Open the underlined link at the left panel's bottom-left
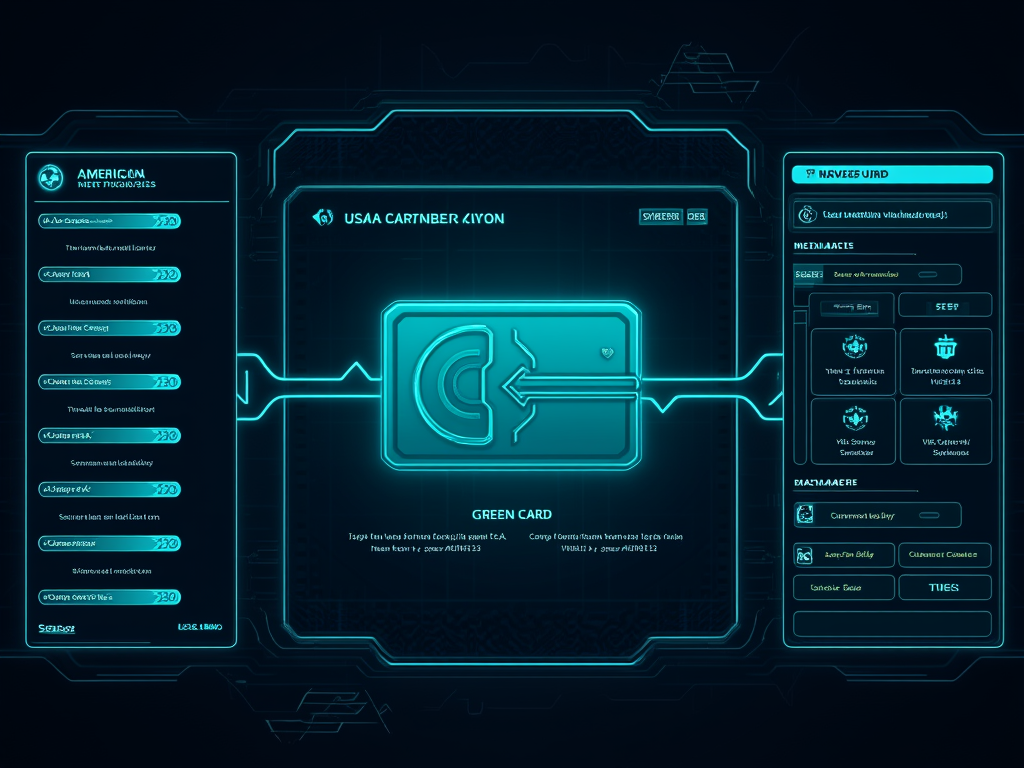 (56, 628)
